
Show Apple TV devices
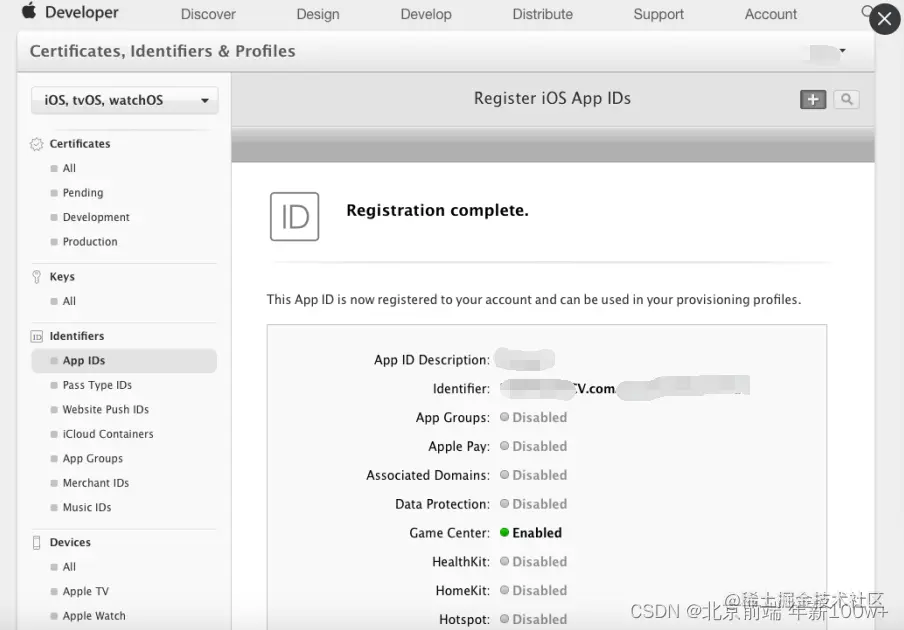pyautogui.click(x=85, y=591)
